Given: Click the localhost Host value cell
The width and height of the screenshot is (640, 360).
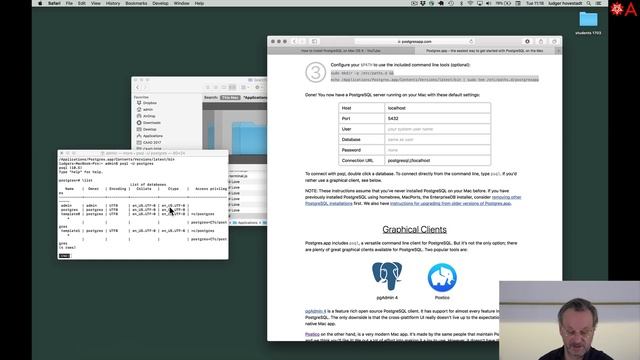Looking at the screenshot, I should coord(438,108).
